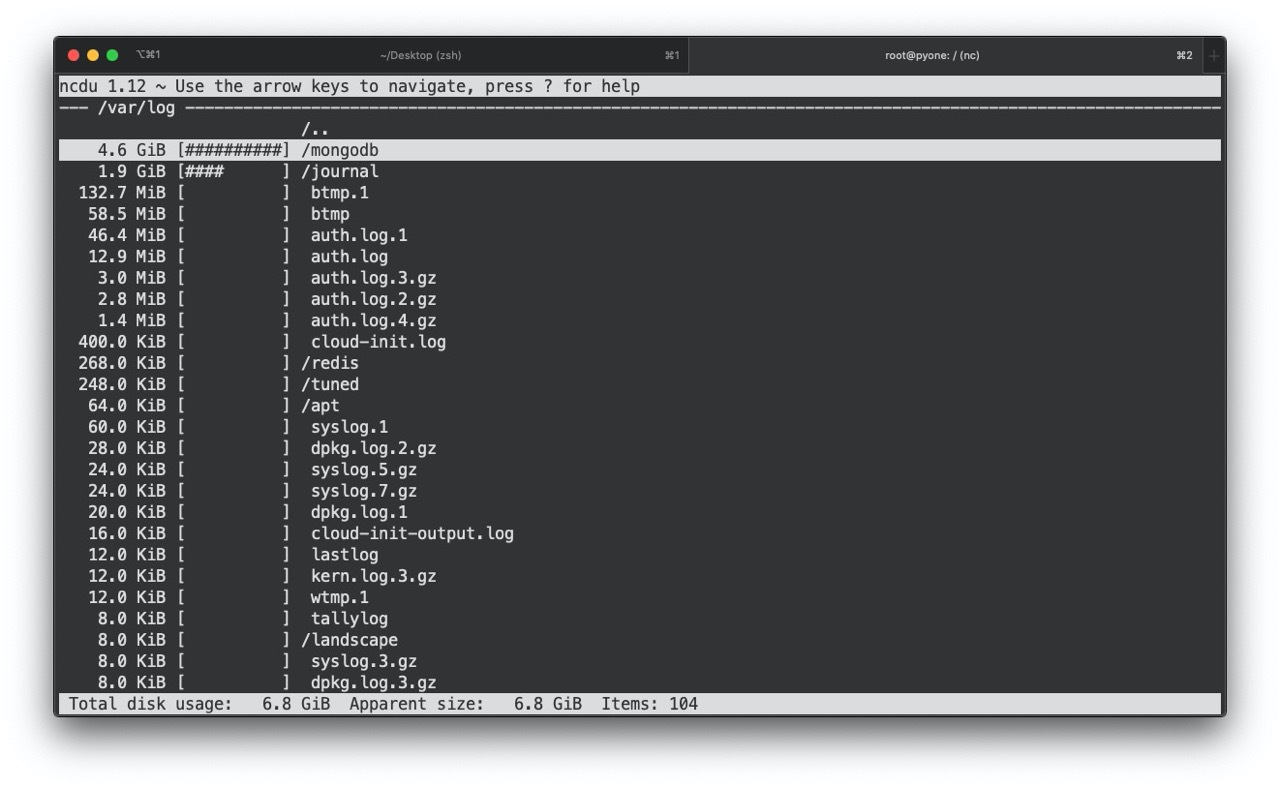
Task: Click the red close window button
Action: [73, 55]
